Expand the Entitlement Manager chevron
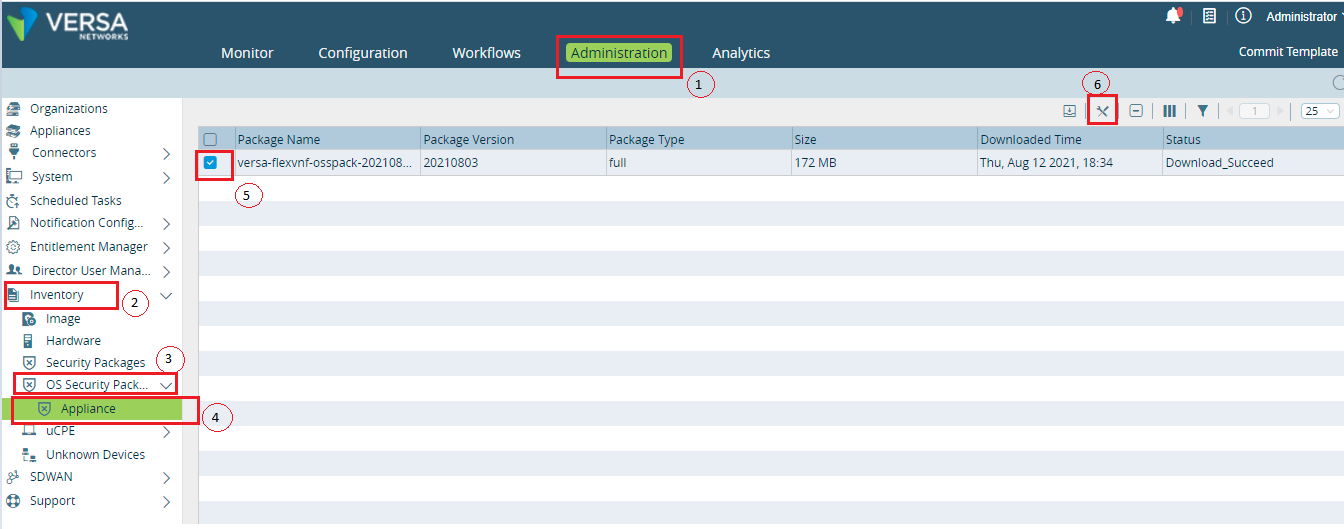Image resolution: width=1344 pixels, height=529 pixels. point(167,248)
